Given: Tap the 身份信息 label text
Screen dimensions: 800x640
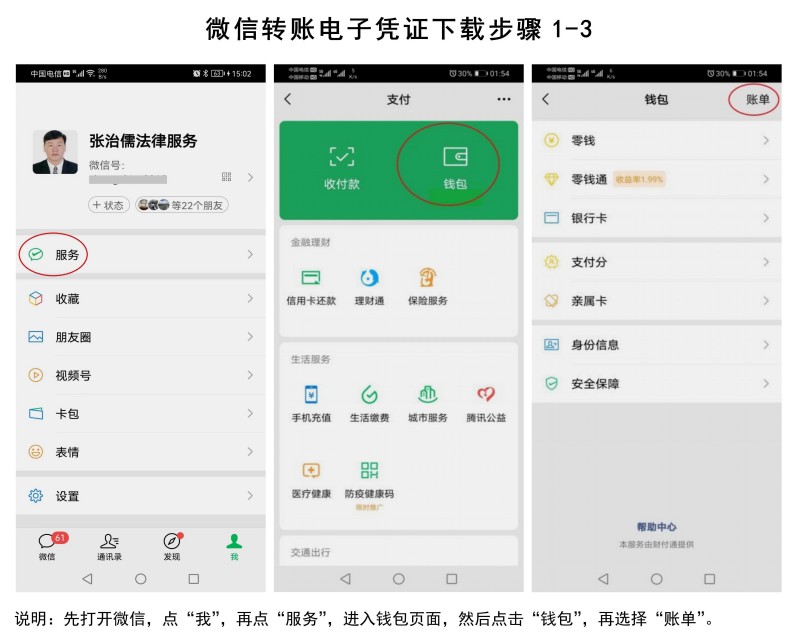Looking at the screenshot, I should [x=595, y=344].
